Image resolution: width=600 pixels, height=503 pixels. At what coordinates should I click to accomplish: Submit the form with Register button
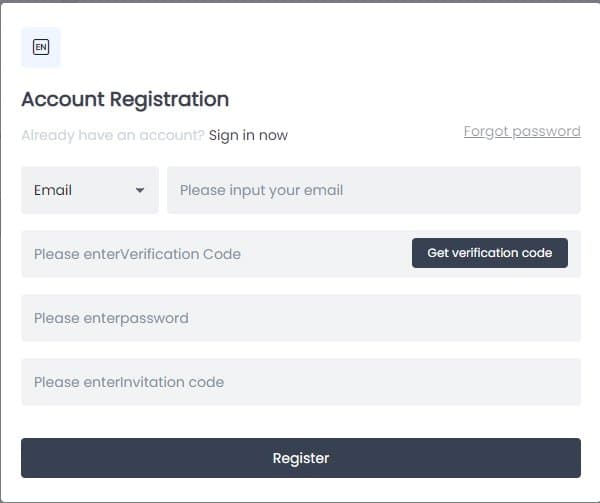[x=300, y=458]
